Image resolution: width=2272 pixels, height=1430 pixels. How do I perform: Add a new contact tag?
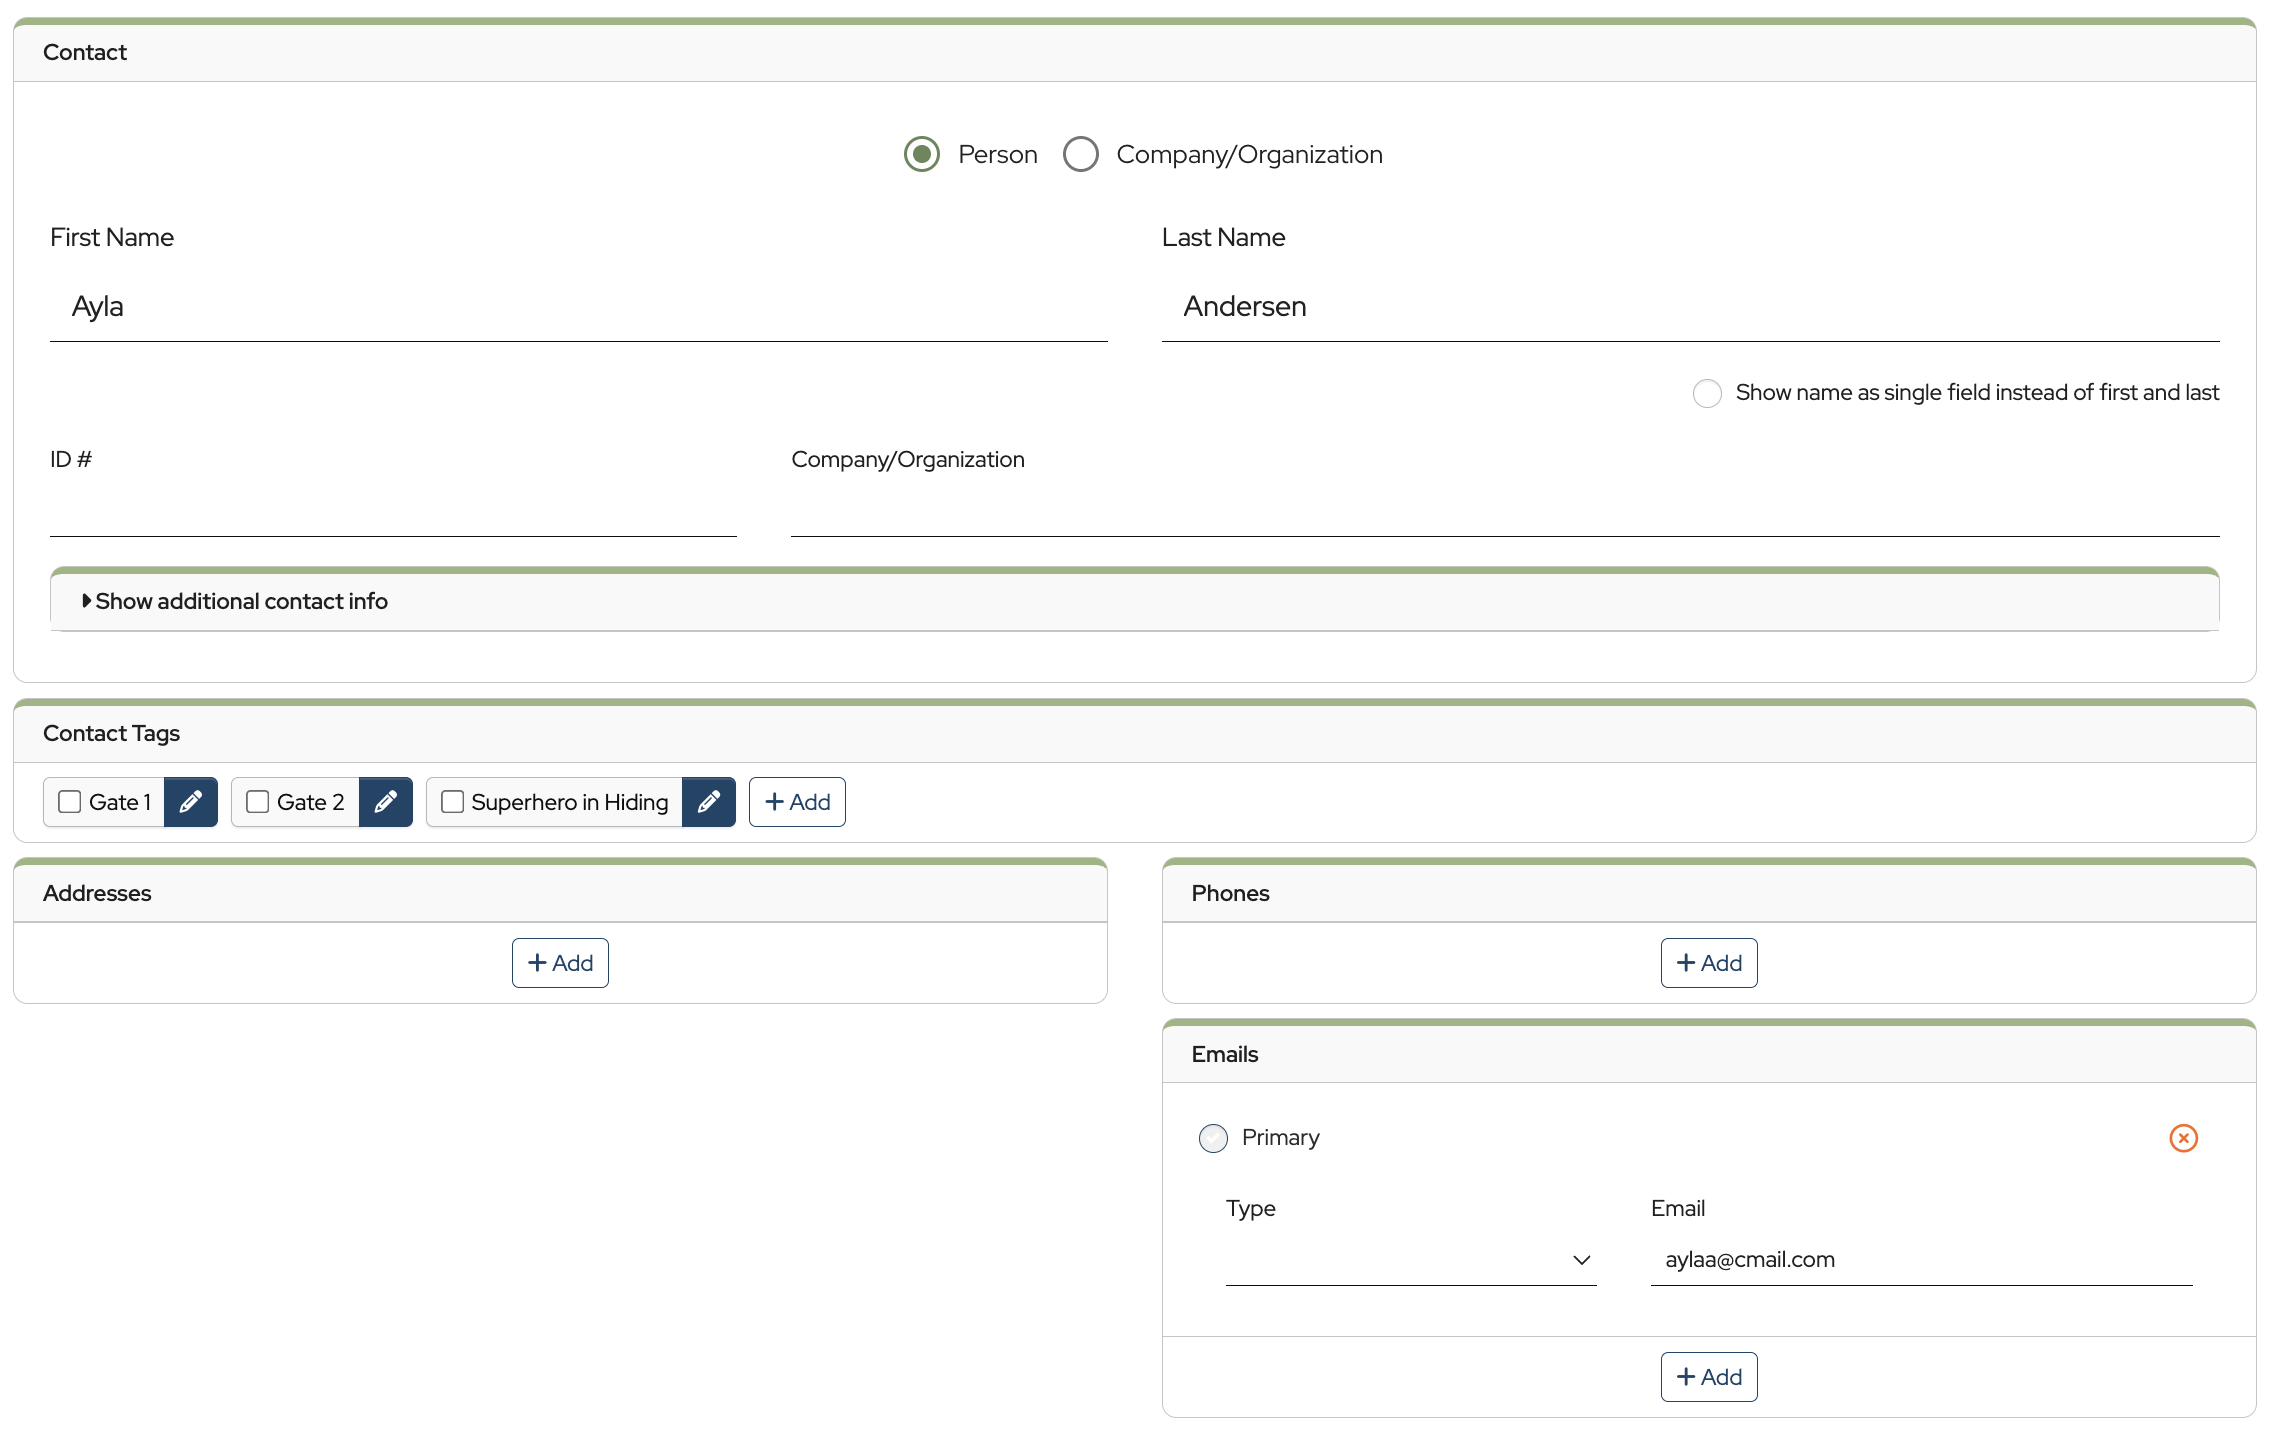[x=797, y=802]
